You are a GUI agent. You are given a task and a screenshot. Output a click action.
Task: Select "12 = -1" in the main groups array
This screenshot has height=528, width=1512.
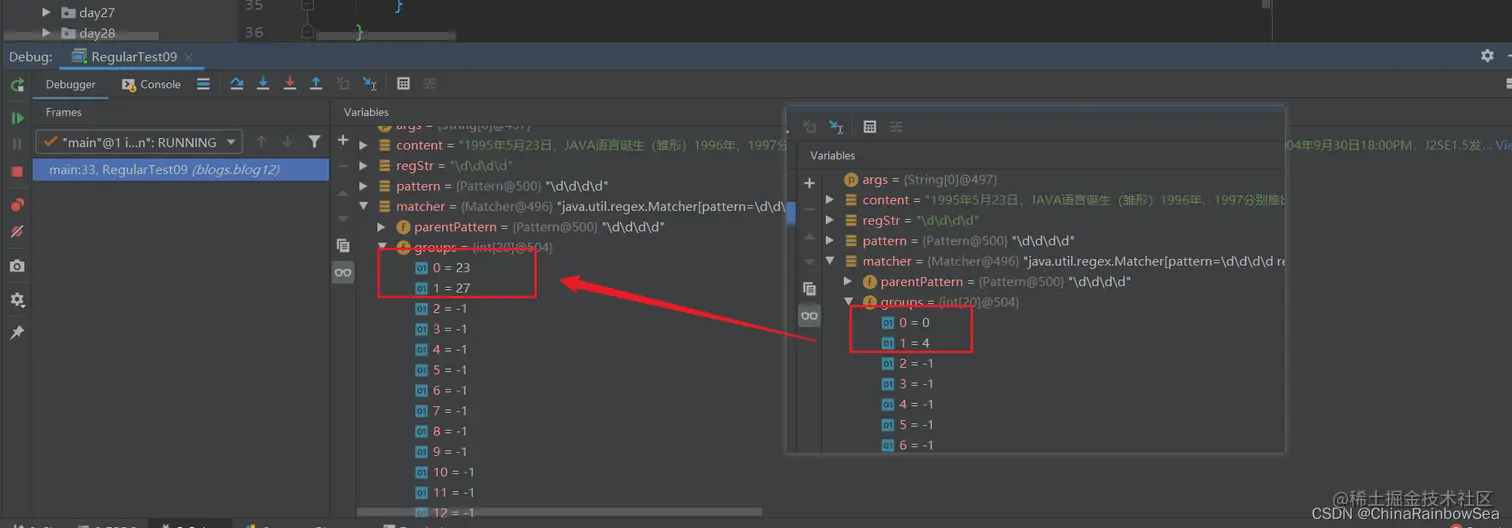click(x=446, y=513)
